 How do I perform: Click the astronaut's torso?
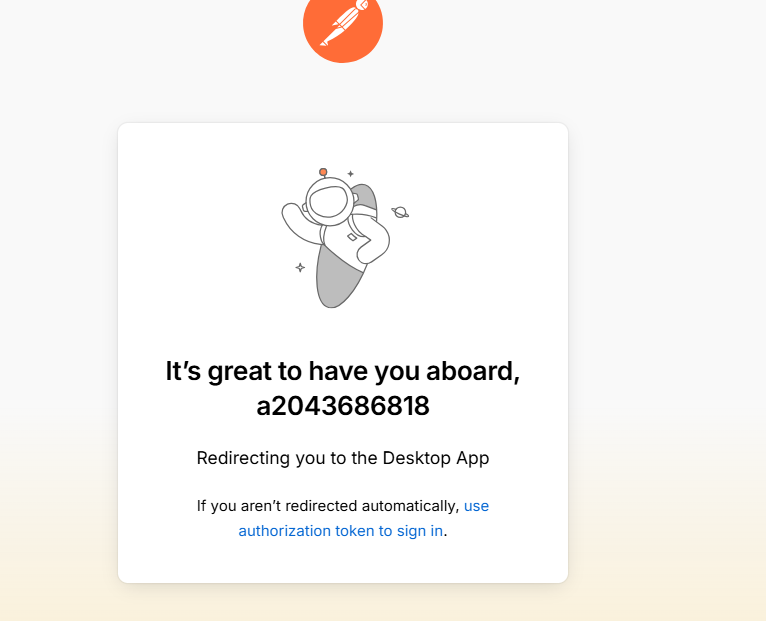point(344,244)
